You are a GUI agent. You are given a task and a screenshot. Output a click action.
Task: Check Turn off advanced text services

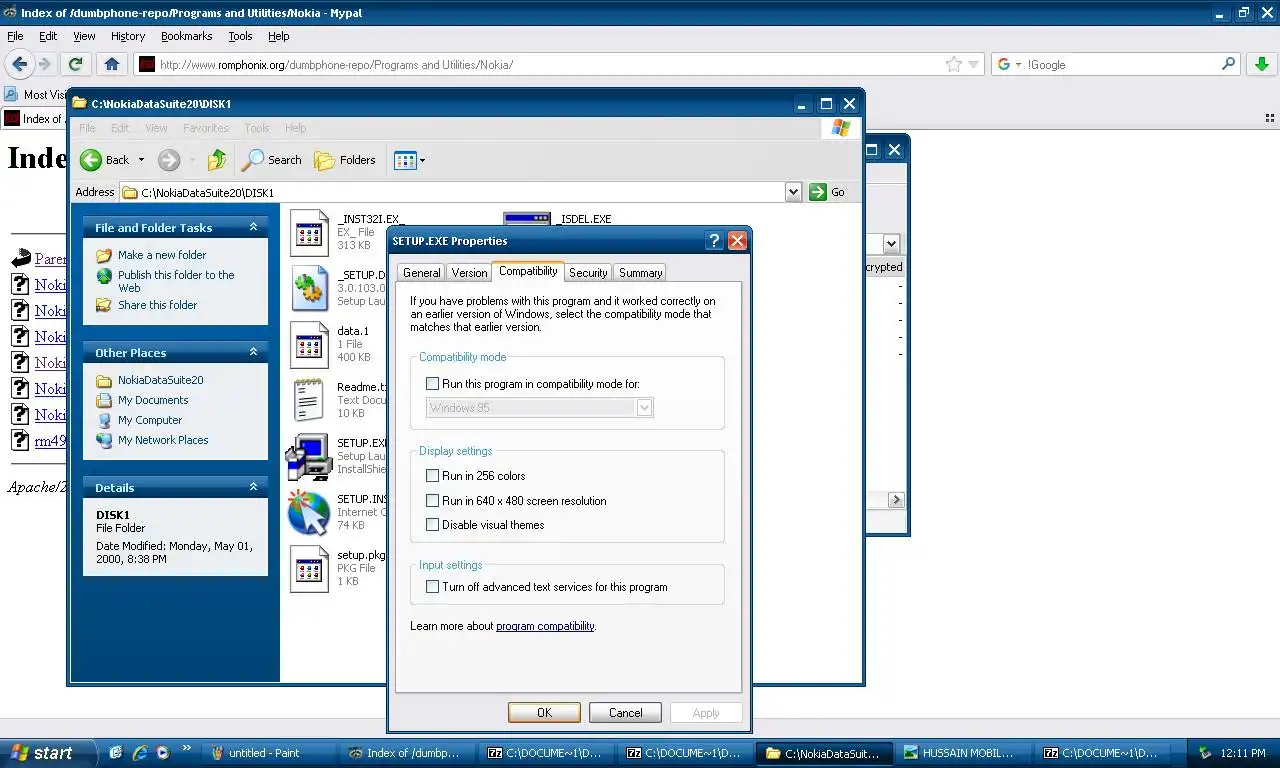coord(433,587)
